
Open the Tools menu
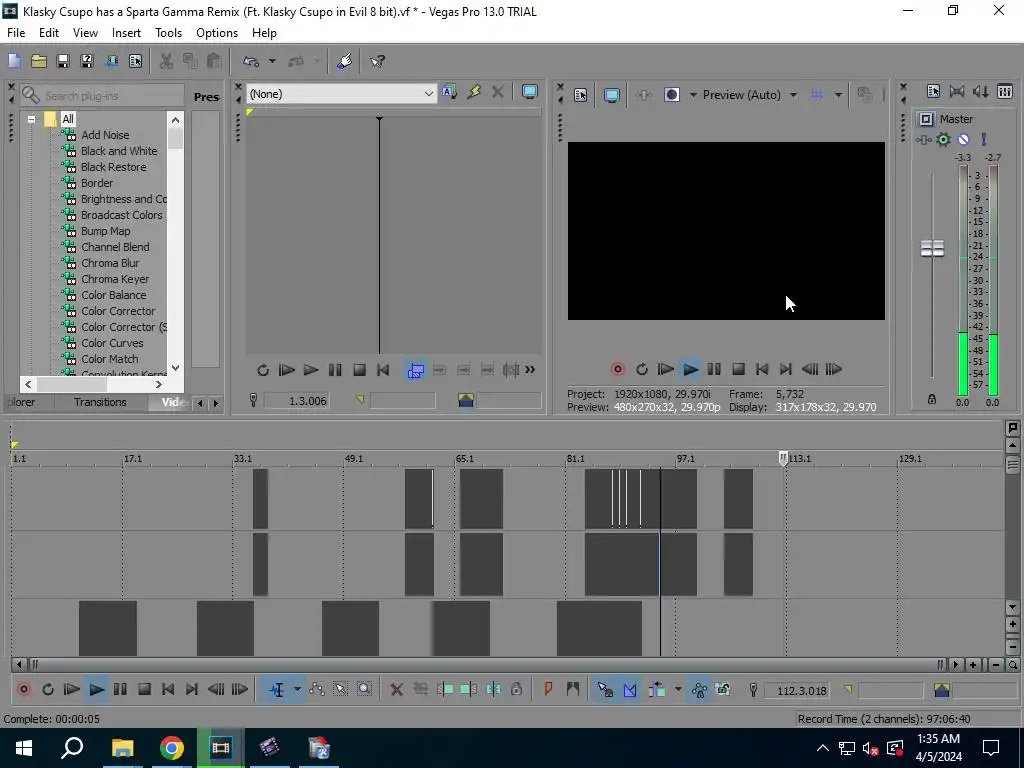point(168,33)
